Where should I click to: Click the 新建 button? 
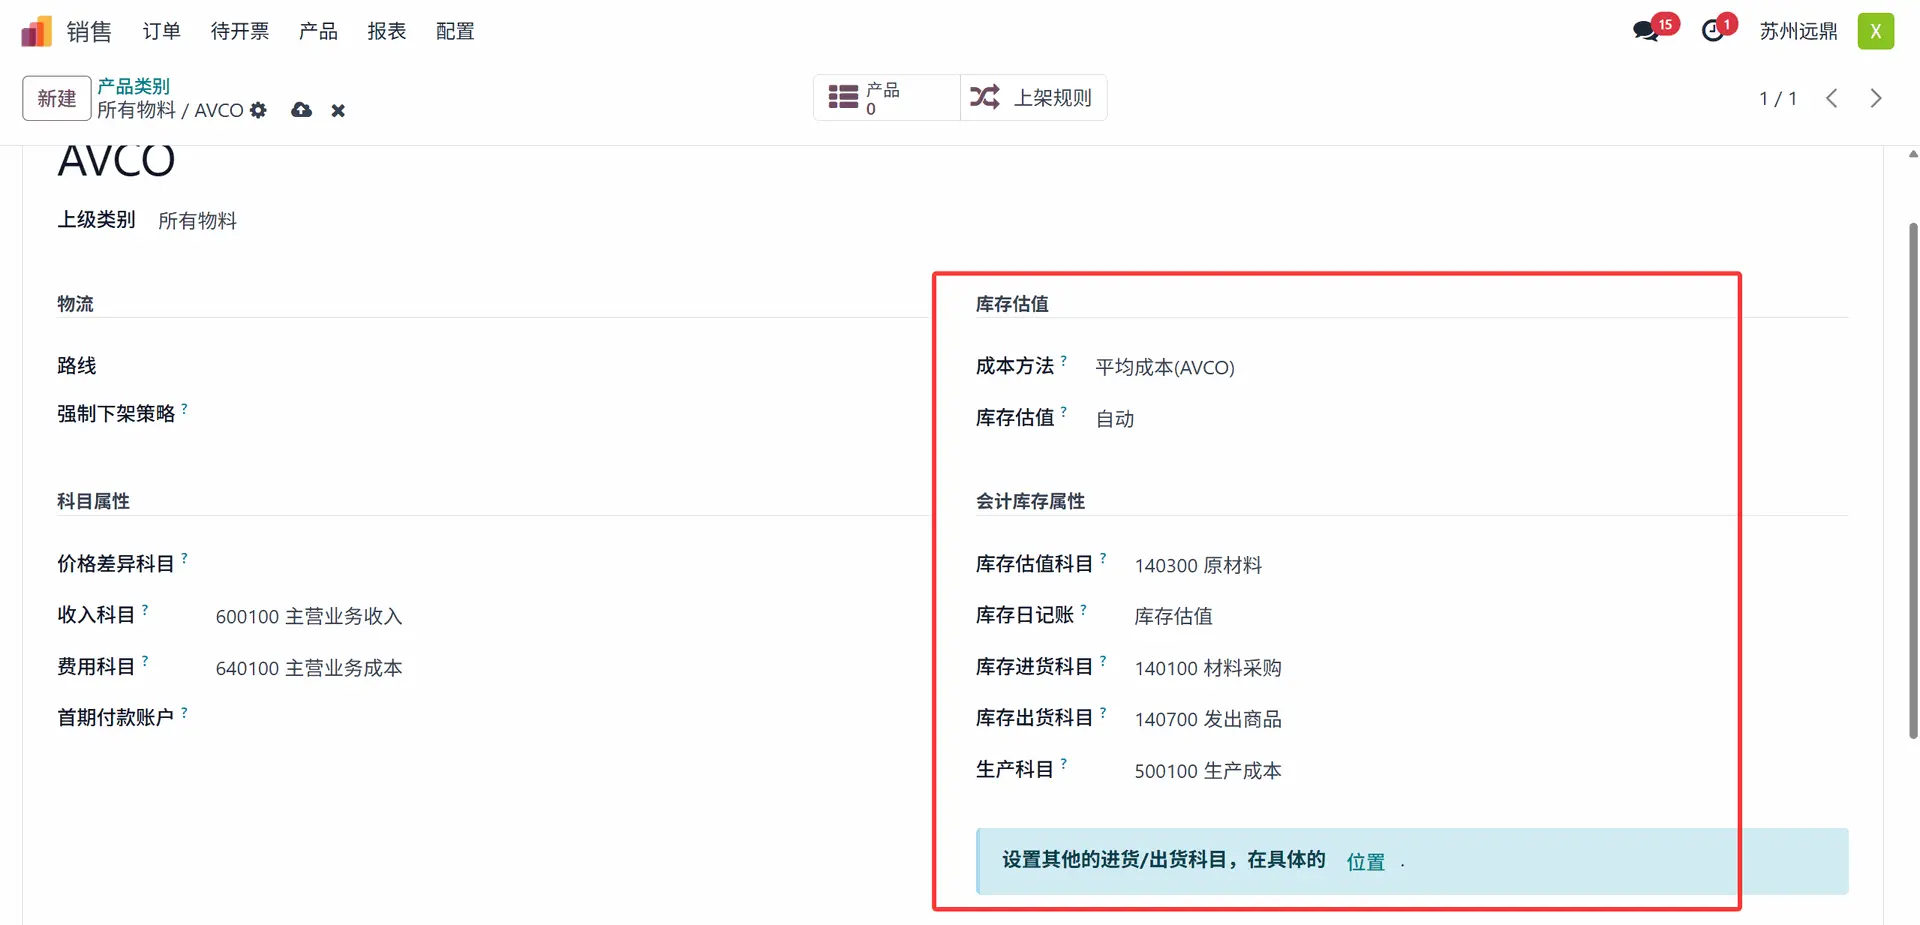coord(57,98)
